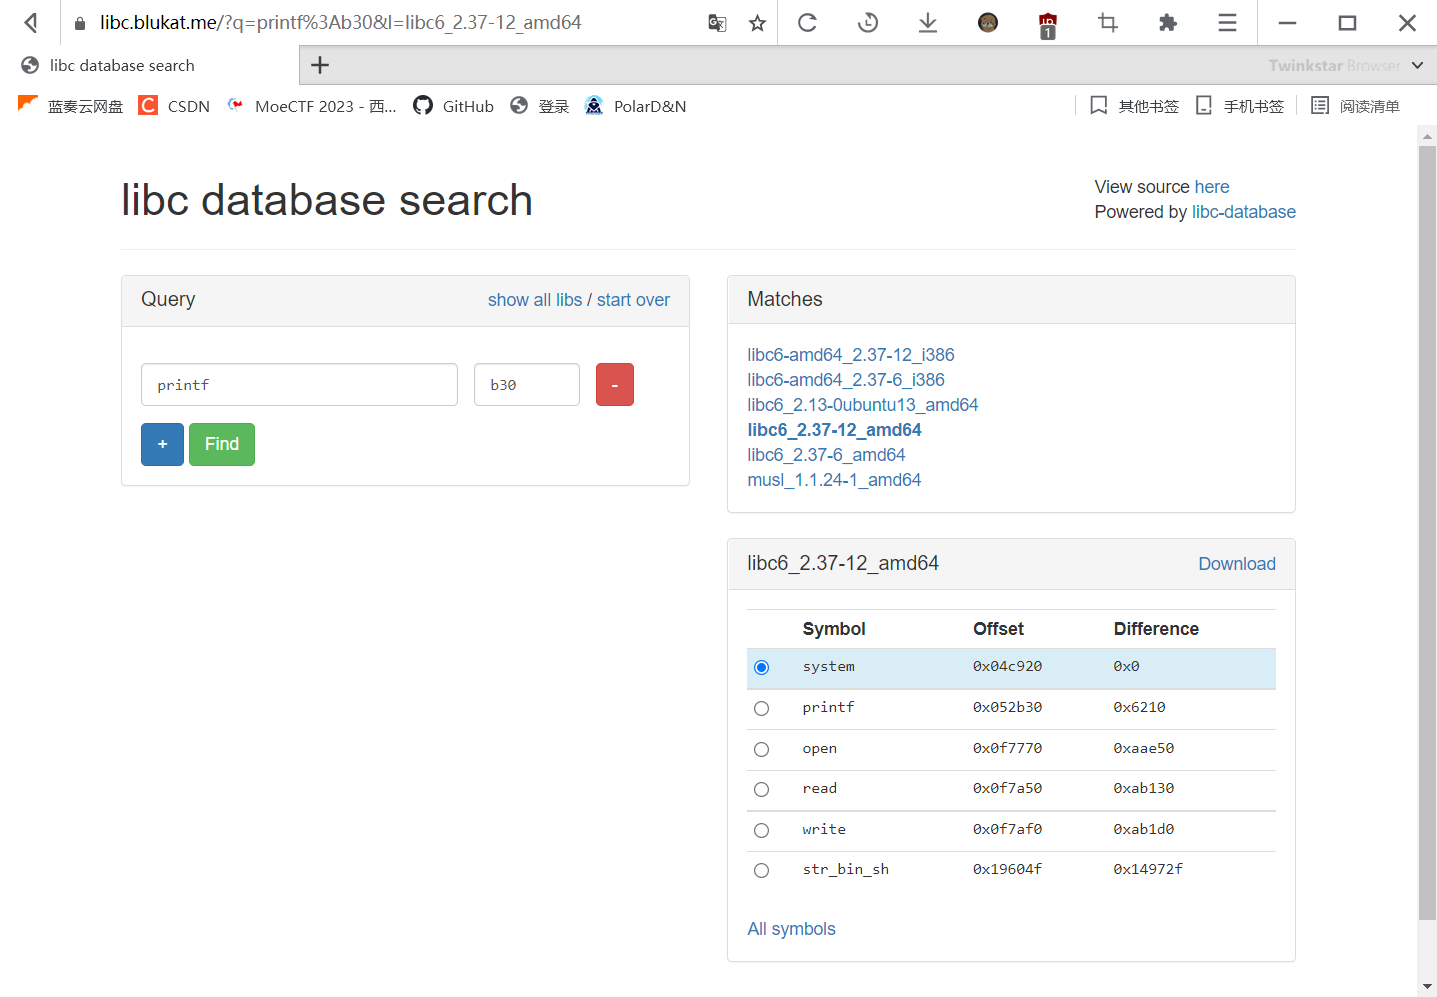The image size is (1437, 997).
Task: Click the browser back arrow icon
Action: click(x=31, y=22)
